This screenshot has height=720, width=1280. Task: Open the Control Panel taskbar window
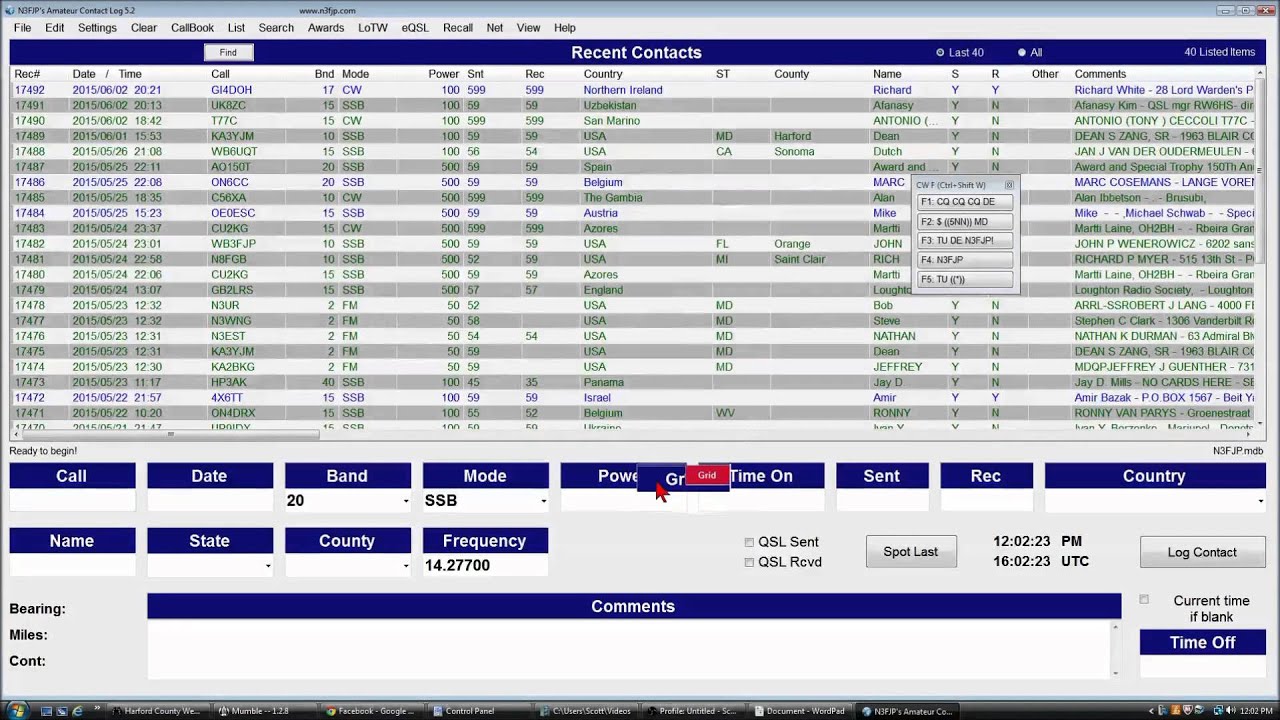[480, 711]
